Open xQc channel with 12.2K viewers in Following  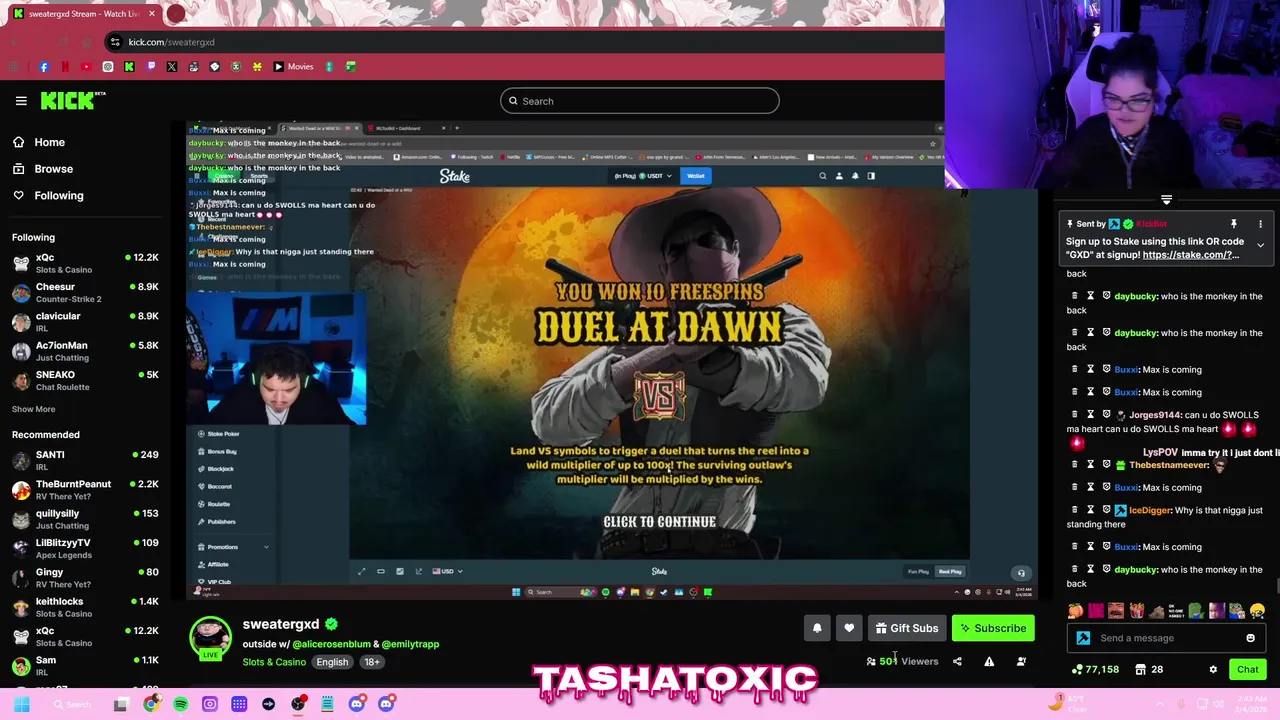pyautogui.click(x=85, y=264)
